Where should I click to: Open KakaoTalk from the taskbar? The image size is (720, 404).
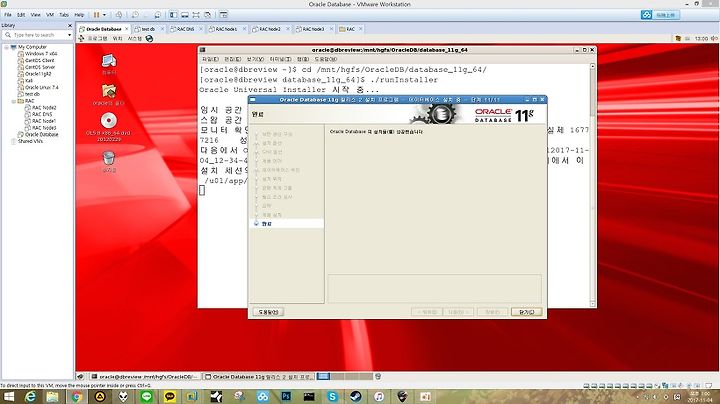pyautogui.click(x=170, y=396)
